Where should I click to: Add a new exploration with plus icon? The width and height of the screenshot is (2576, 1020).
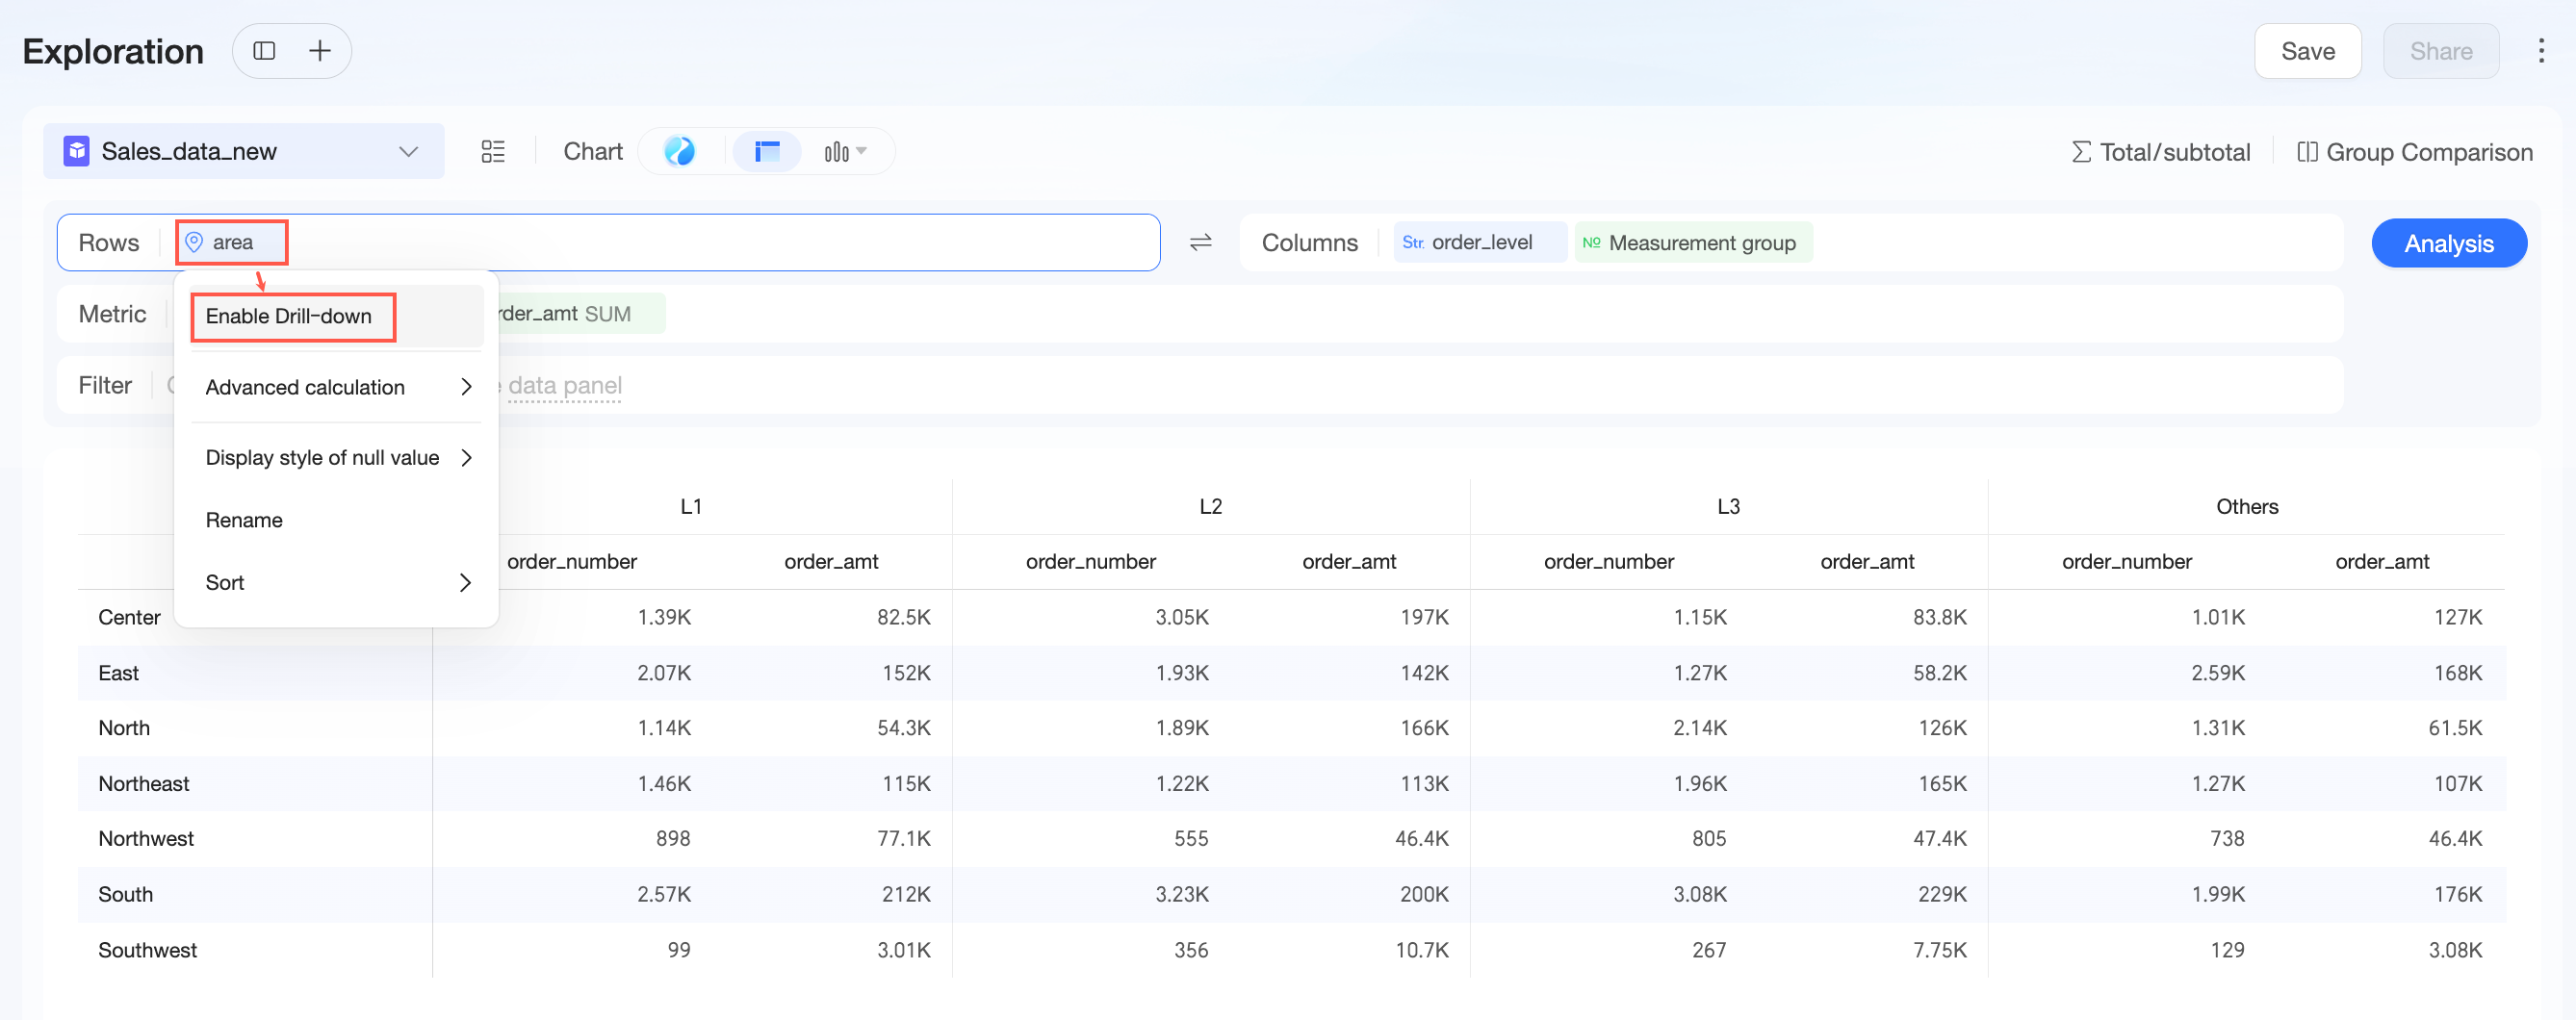(320, 51)
